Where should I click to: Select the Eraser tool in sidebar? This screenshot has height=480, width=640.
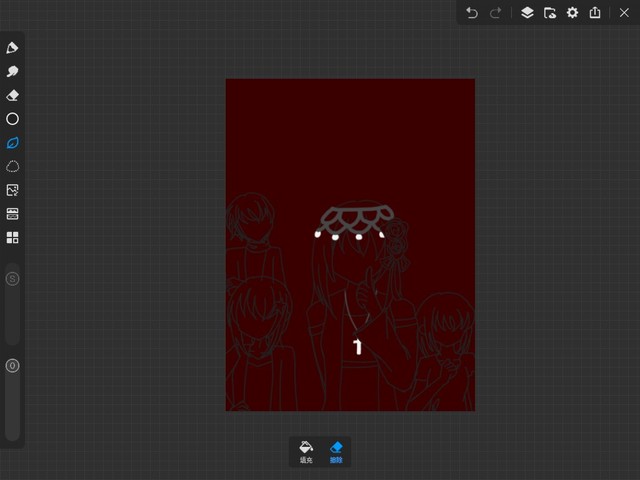point(13,96)
